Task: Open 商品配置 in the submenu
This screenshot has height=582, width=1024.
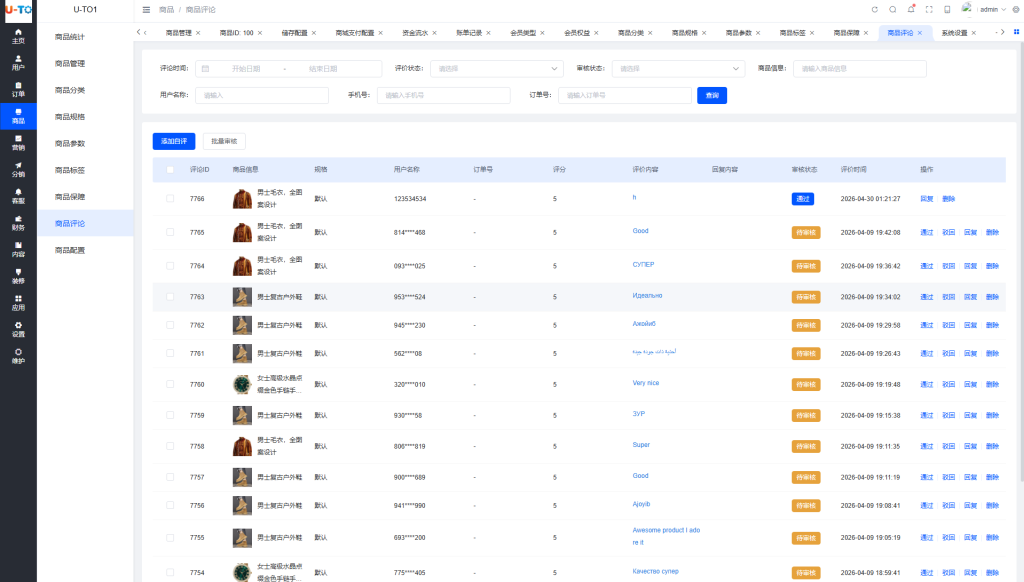Action: coord(70,250)
